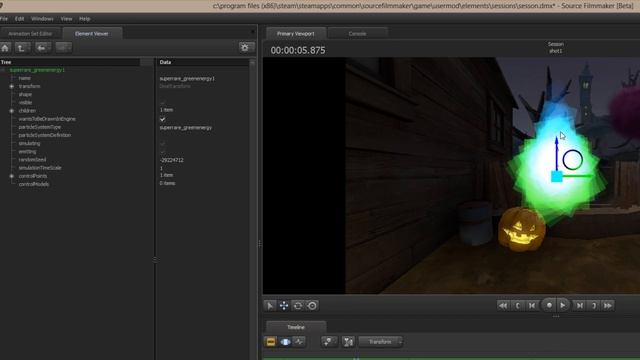
Task: Activate the screen-space circle manipulator tool
Action: point(312,306)
